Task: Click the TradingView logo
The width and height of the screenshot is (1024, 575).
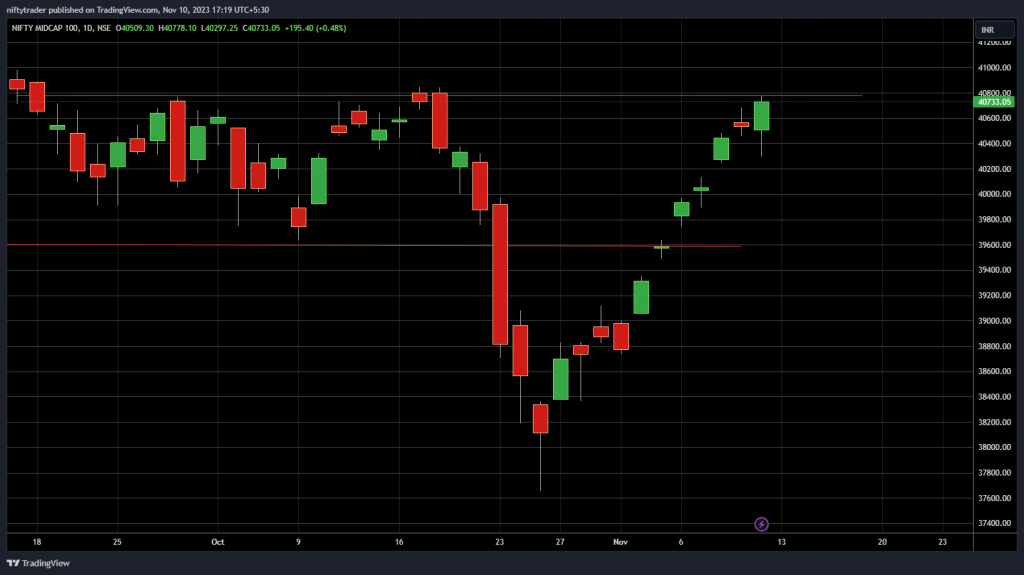Action: (x=13, y=563)
